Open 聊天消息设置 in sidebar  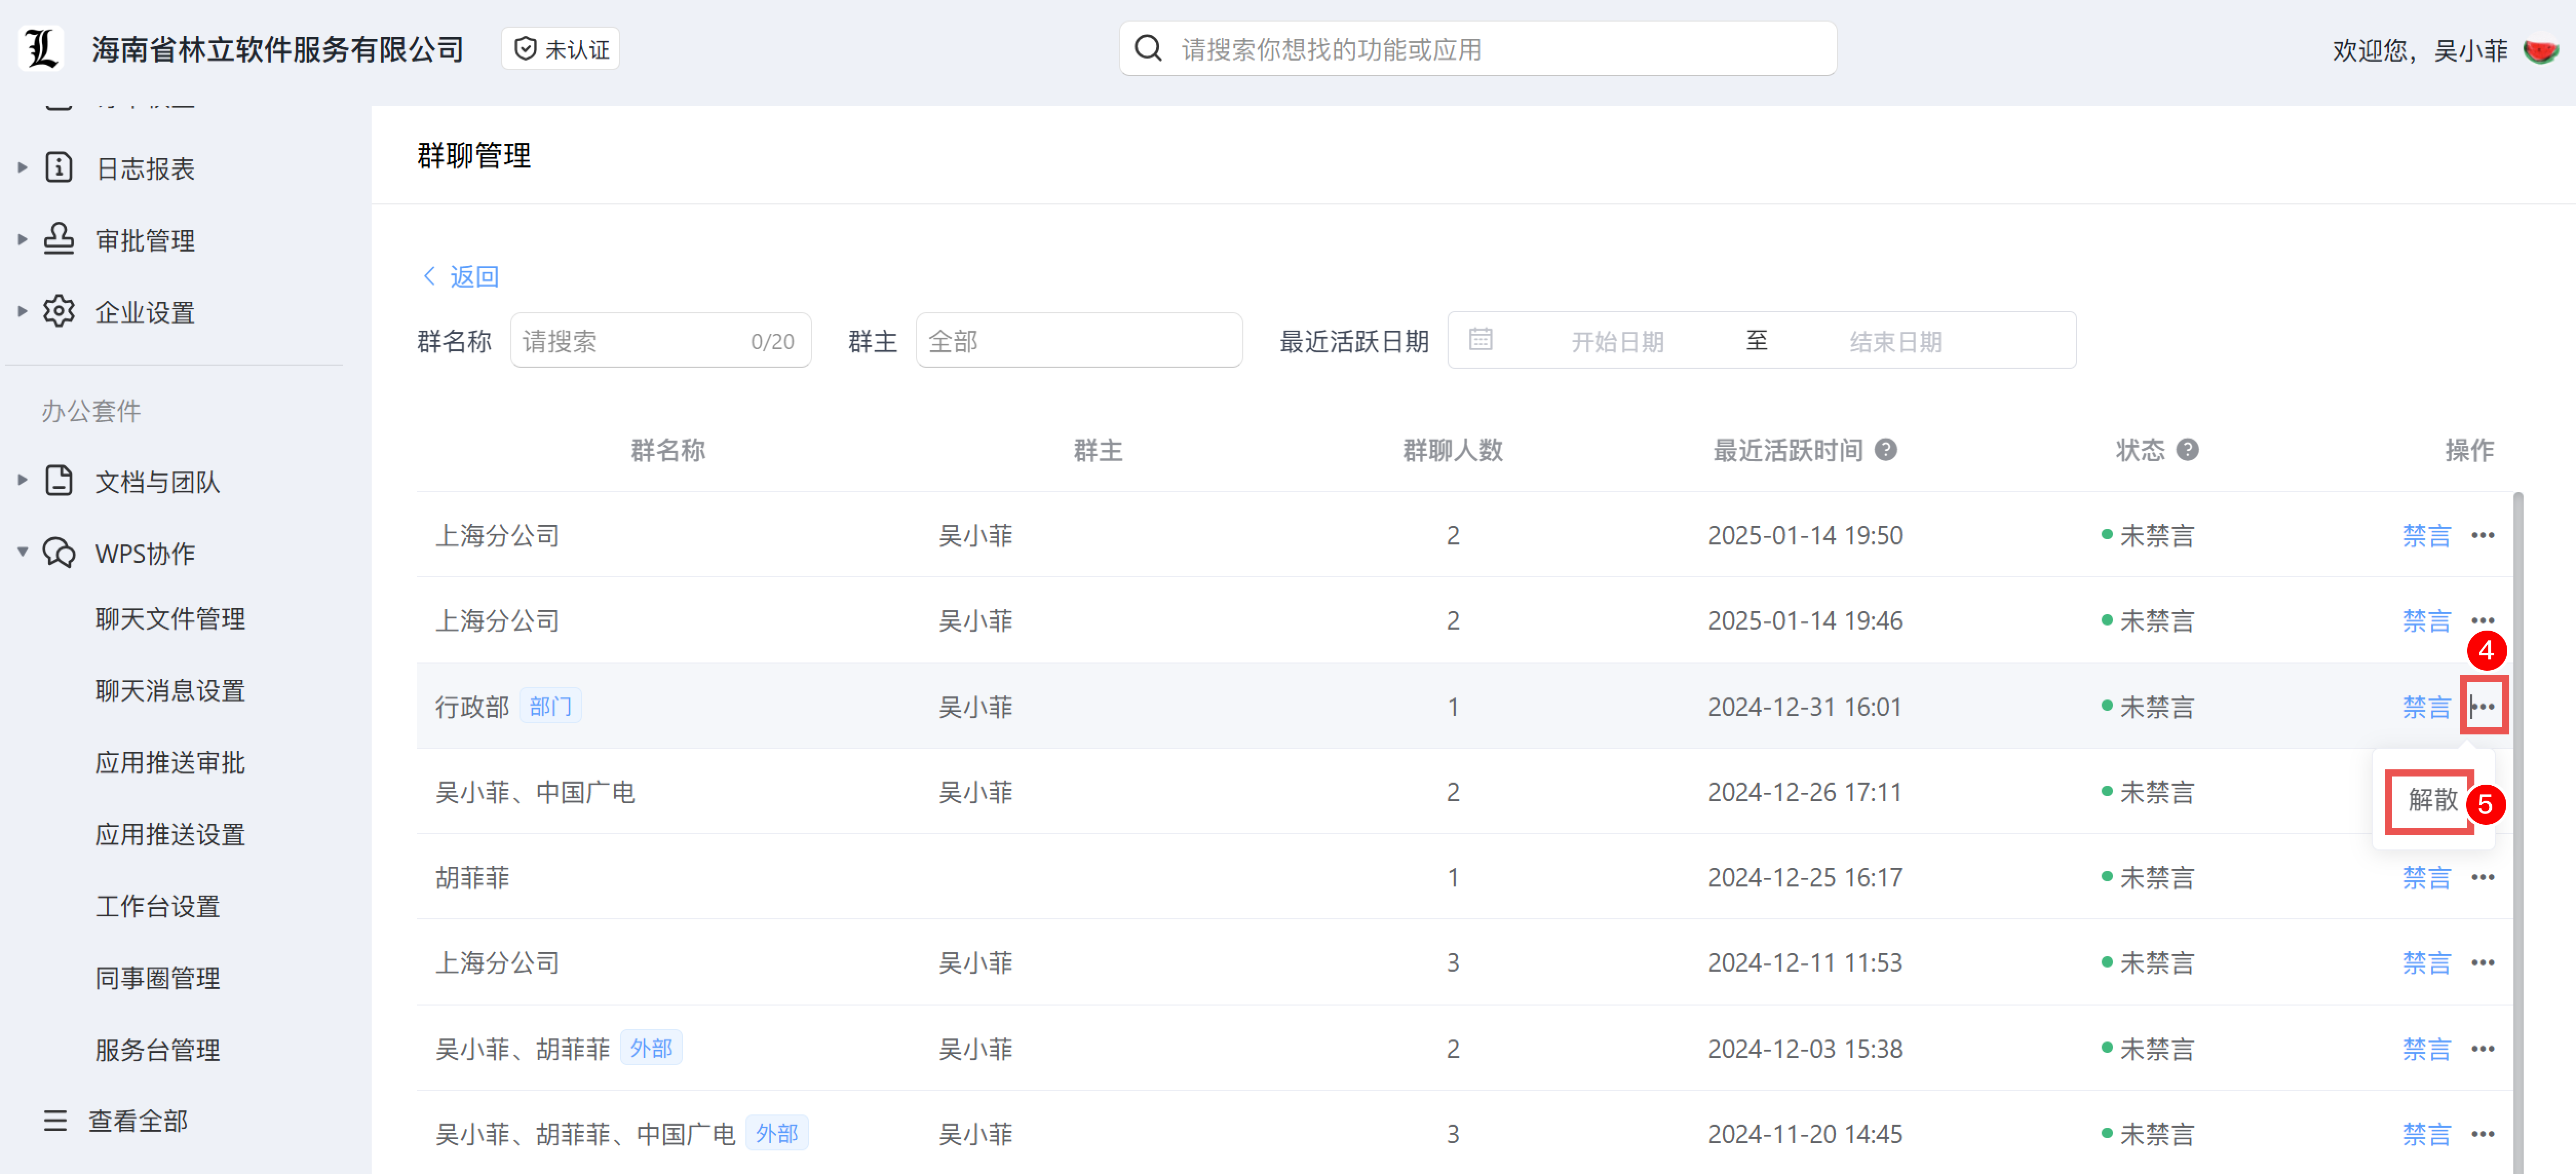(x=170, y=690)
